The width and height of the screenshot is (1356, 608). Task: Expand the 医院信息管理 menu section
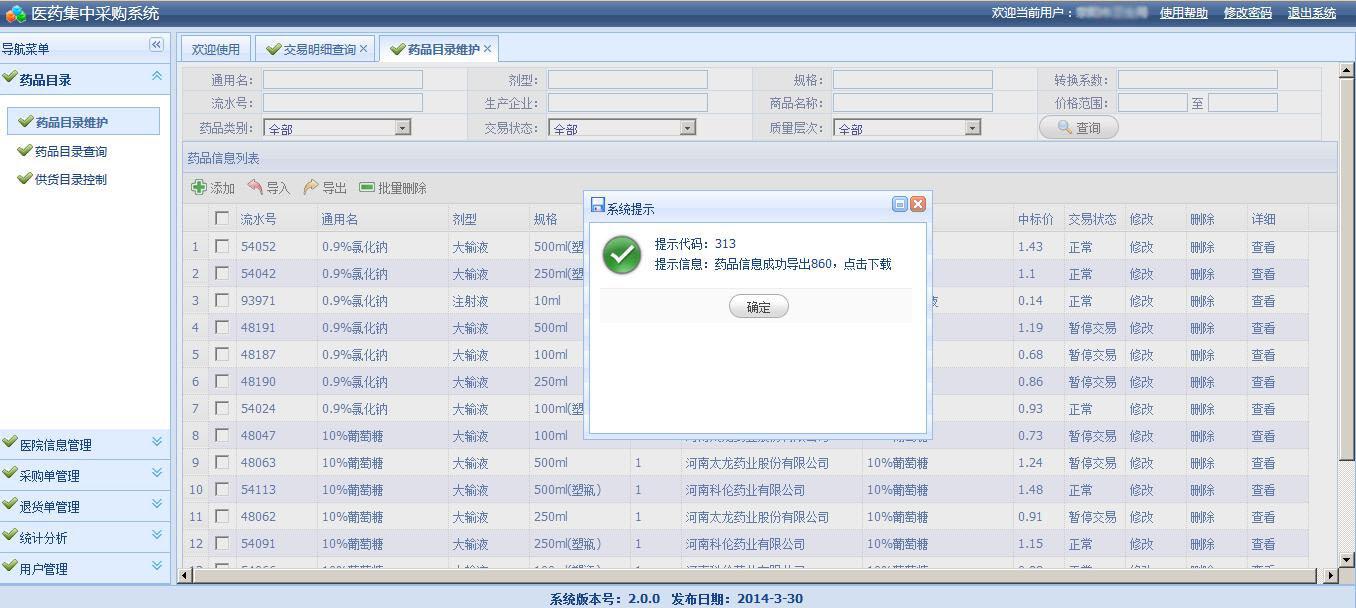(x=157, y=442)
